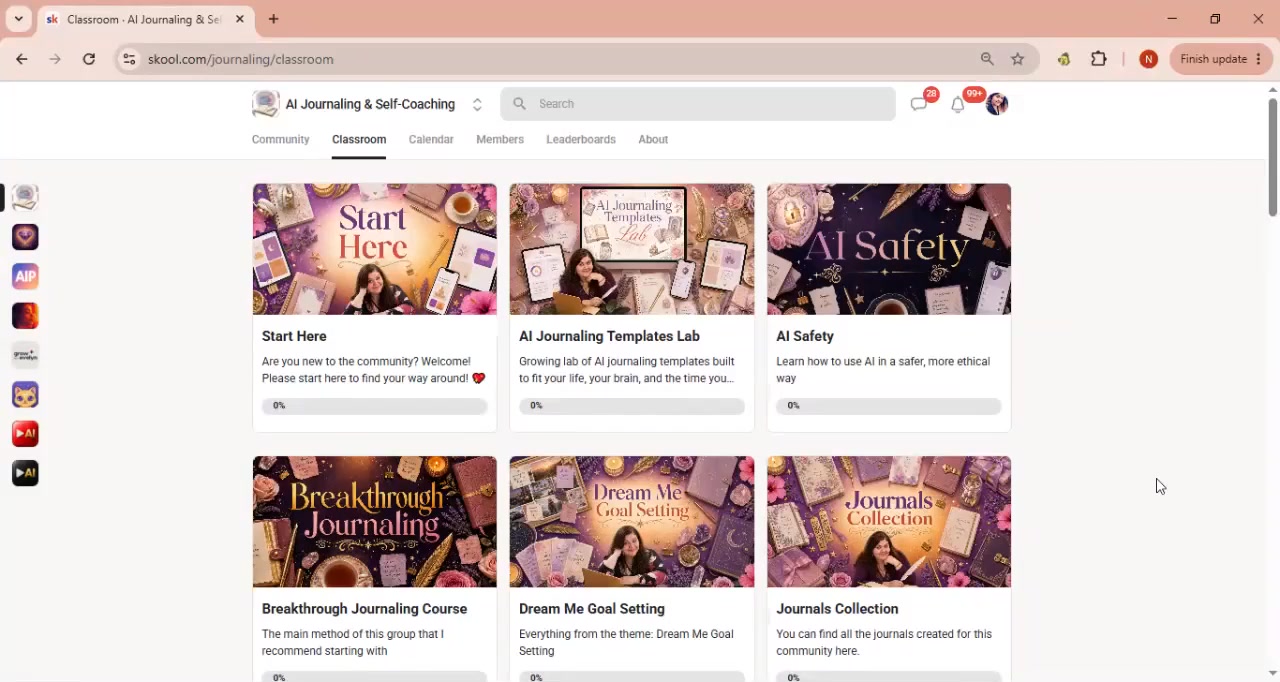This screenshot has height=682, width=1280.
Task: Open the Members tab
Action: pyautogui.click(x=500, y=139)
